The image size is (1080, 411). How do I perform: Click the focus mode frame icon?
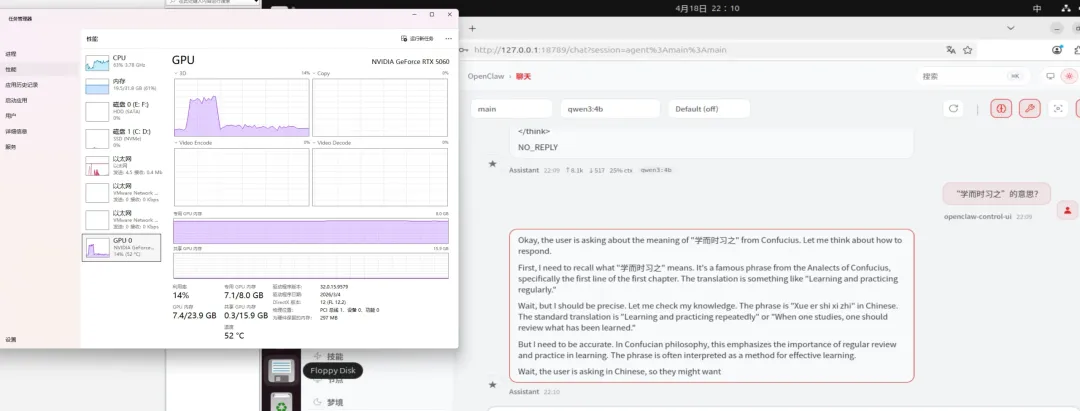[1057, 109]
